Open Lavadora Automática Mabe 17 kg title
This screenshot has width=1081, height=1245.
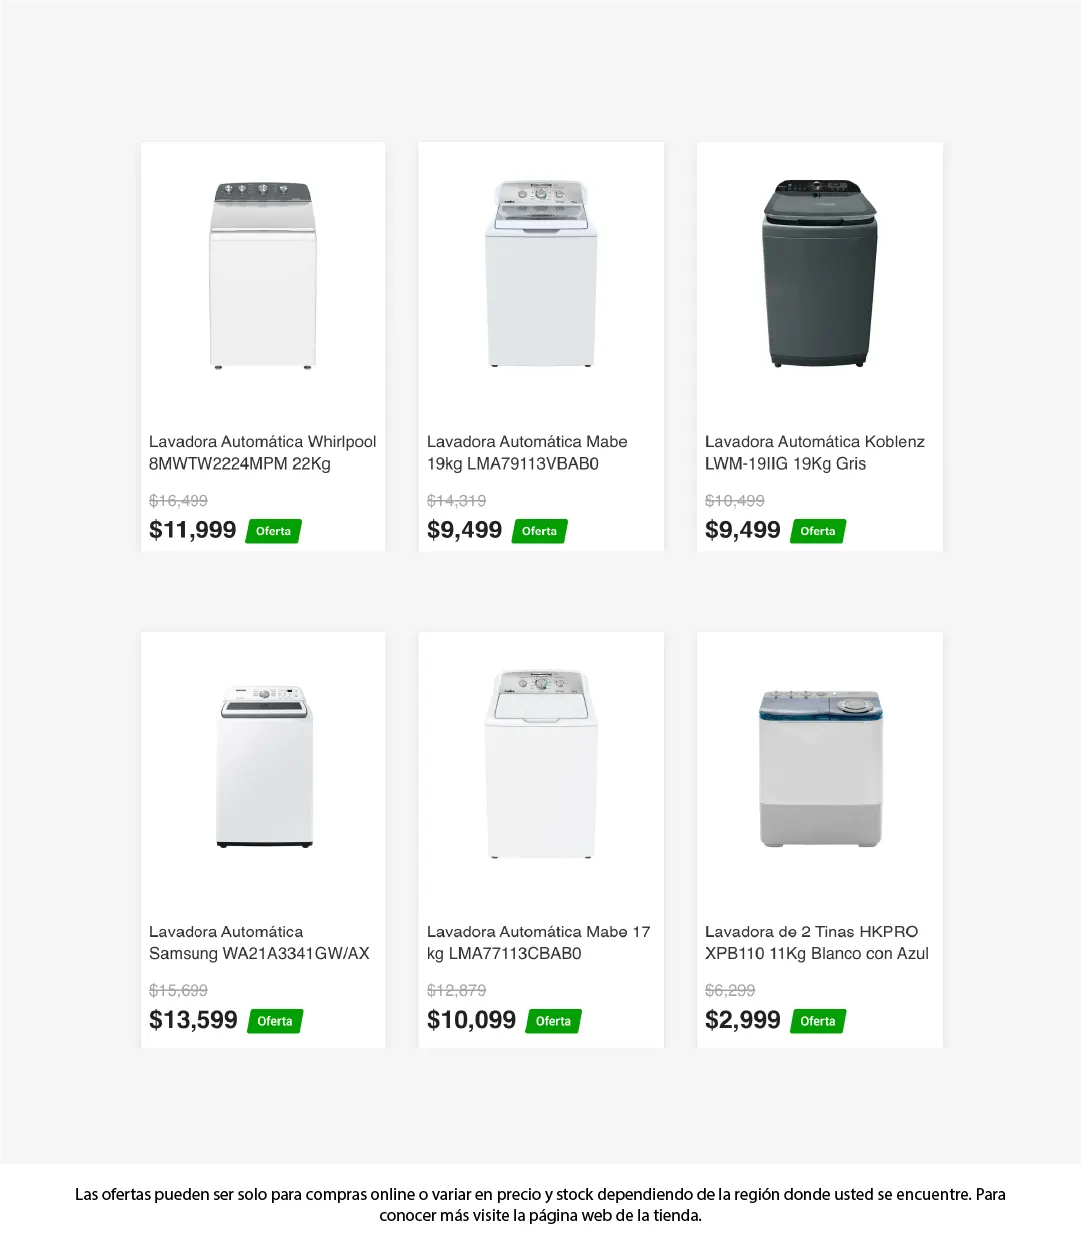[538, 943]
